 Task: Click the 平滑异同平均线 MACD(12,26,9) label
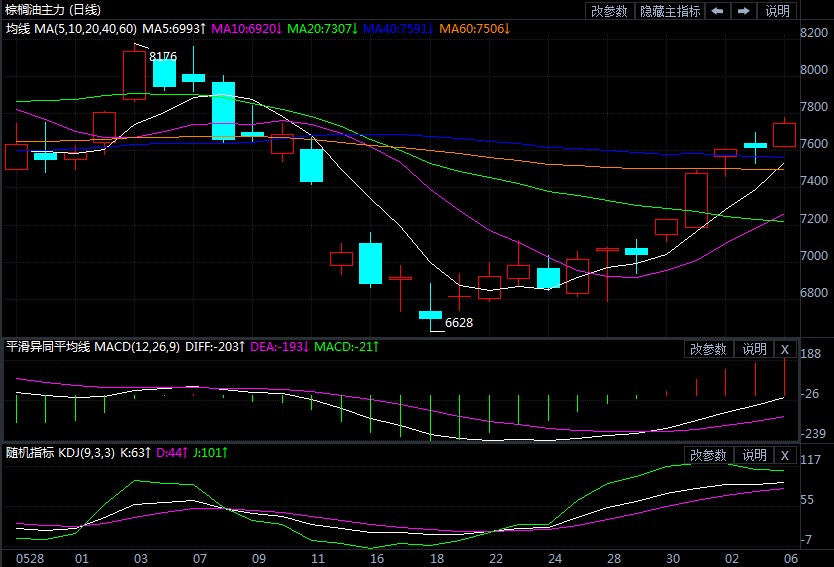pos(94,347)
